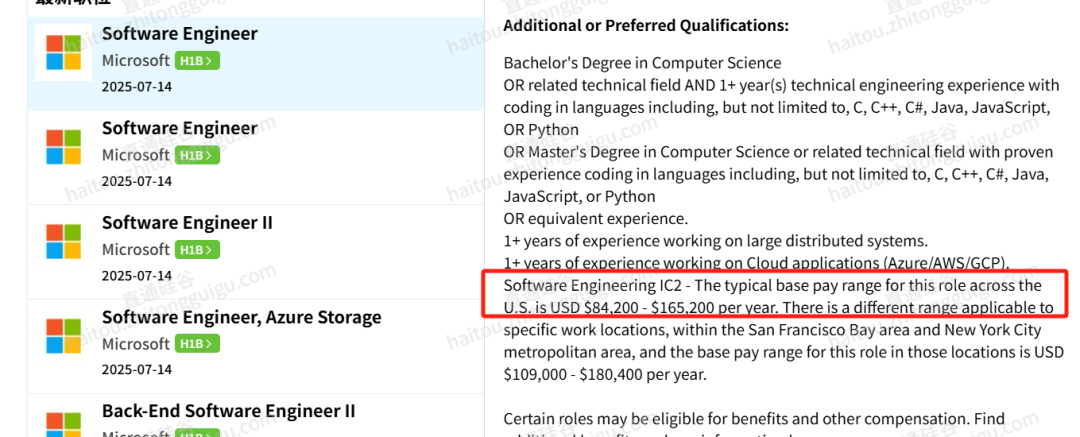Open H1B badge under Software Engineer II
Viewport: 1080px width, 437px height.
pyautogui.click(x=197, y=250)
